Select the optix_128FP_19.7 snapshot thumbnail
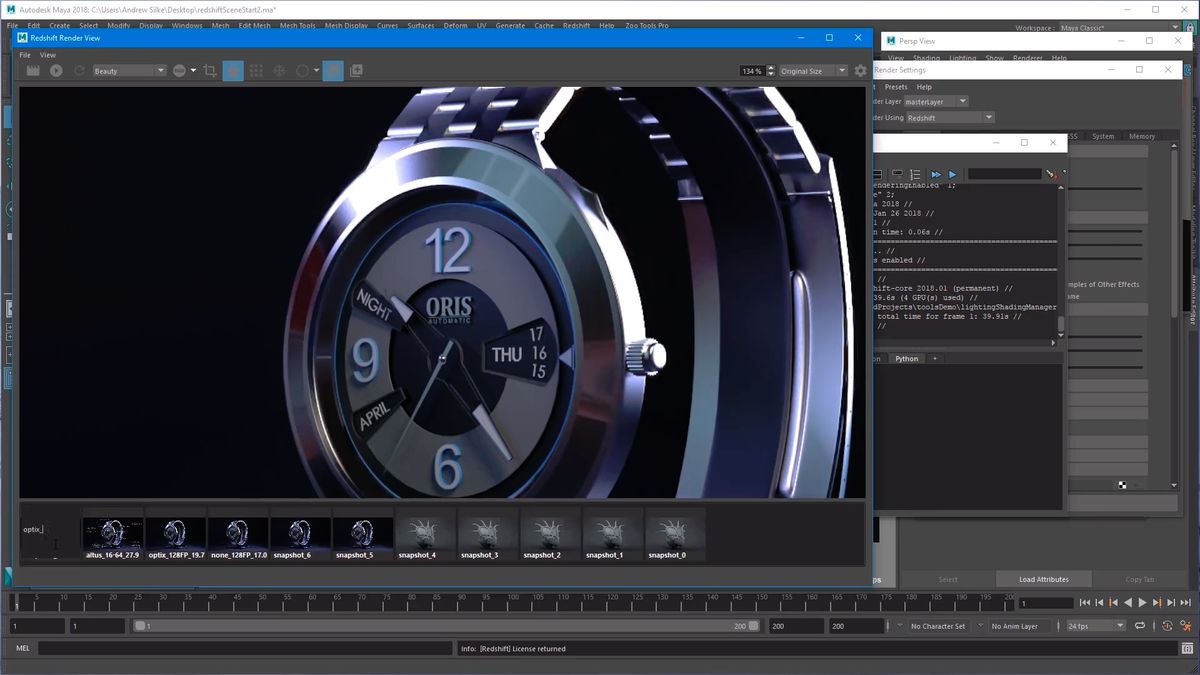This screenshot has width=1200, height=675. click(x=176, y=534)
